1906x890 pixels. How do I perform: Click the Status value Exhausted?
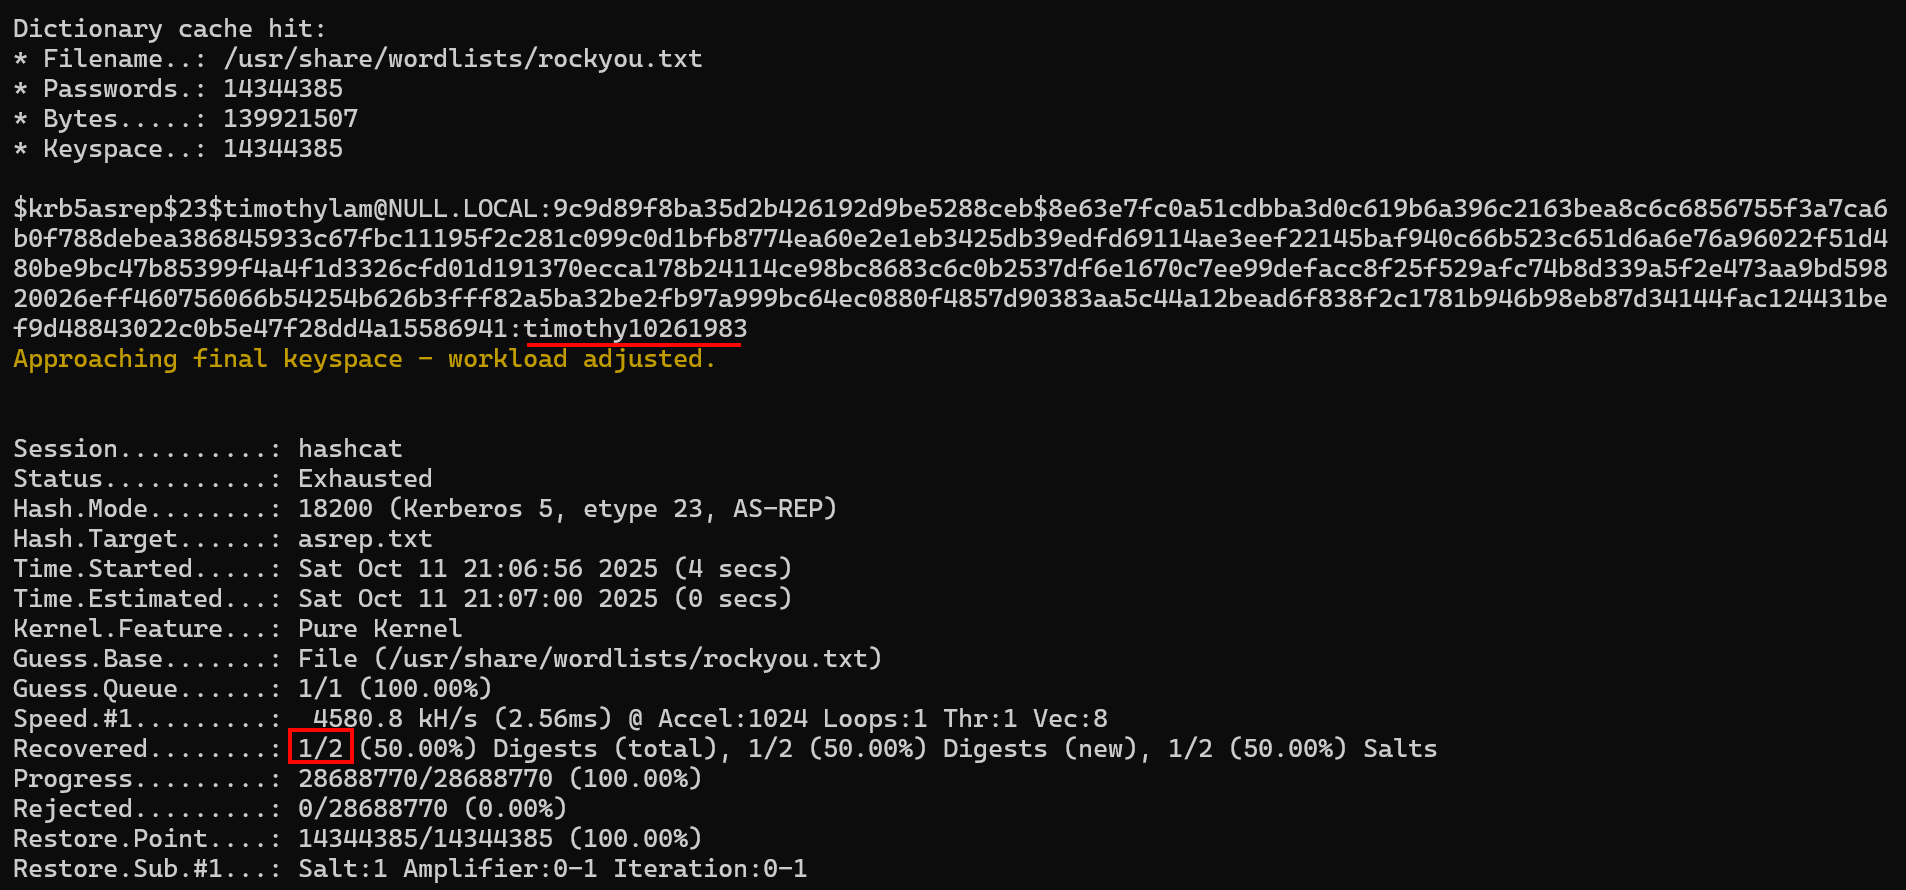pos(365,479)
